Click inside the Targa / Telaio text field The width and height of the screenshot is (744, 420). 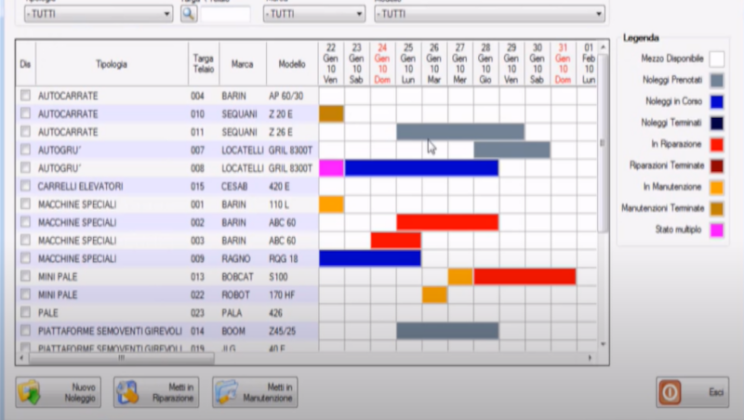click(227, 15)
